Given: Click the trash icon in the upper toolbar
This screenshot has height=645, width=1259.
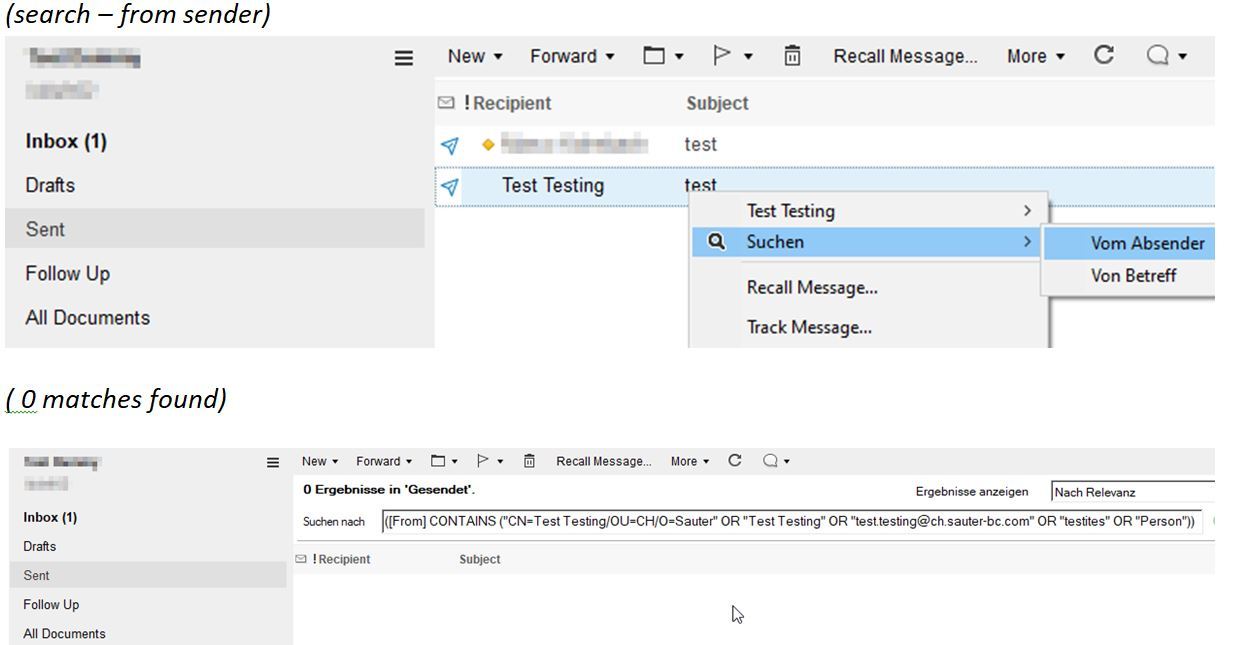Looking at the screenshot, I should (792, 56).
